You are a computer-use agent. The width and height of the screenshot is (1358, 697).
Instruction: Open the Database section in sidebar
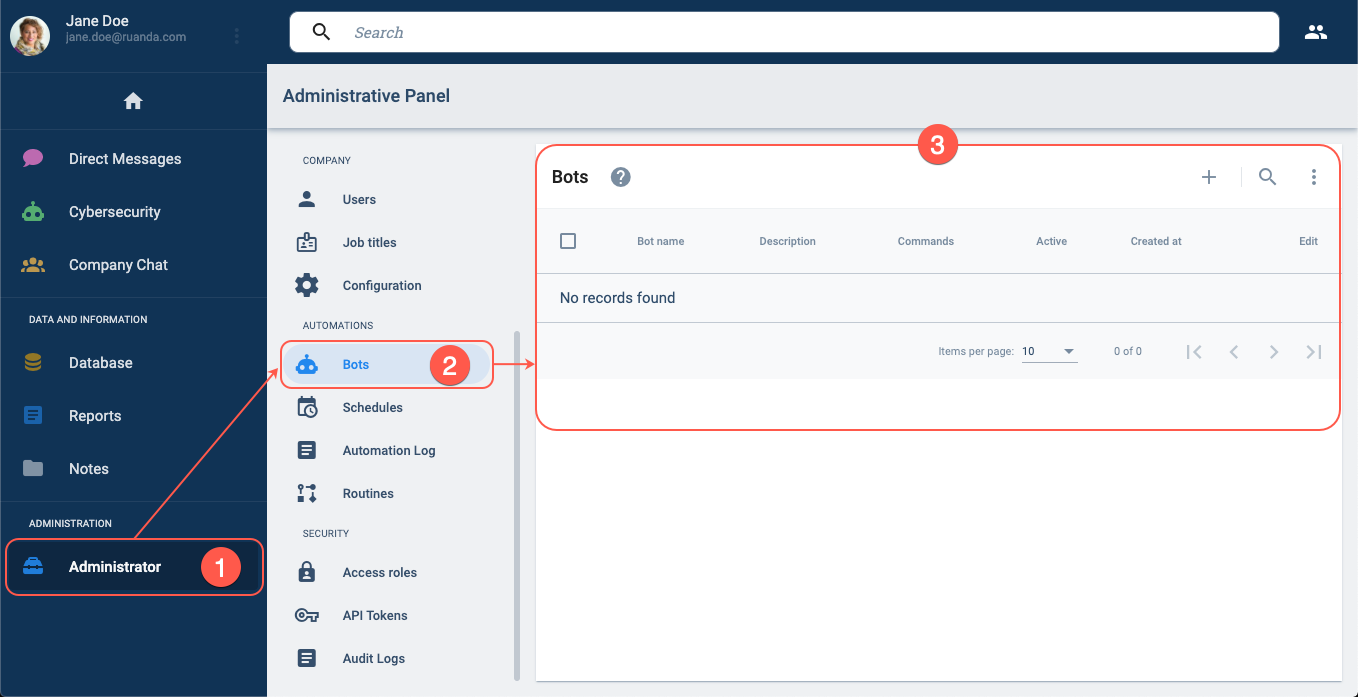click(100, 363)
